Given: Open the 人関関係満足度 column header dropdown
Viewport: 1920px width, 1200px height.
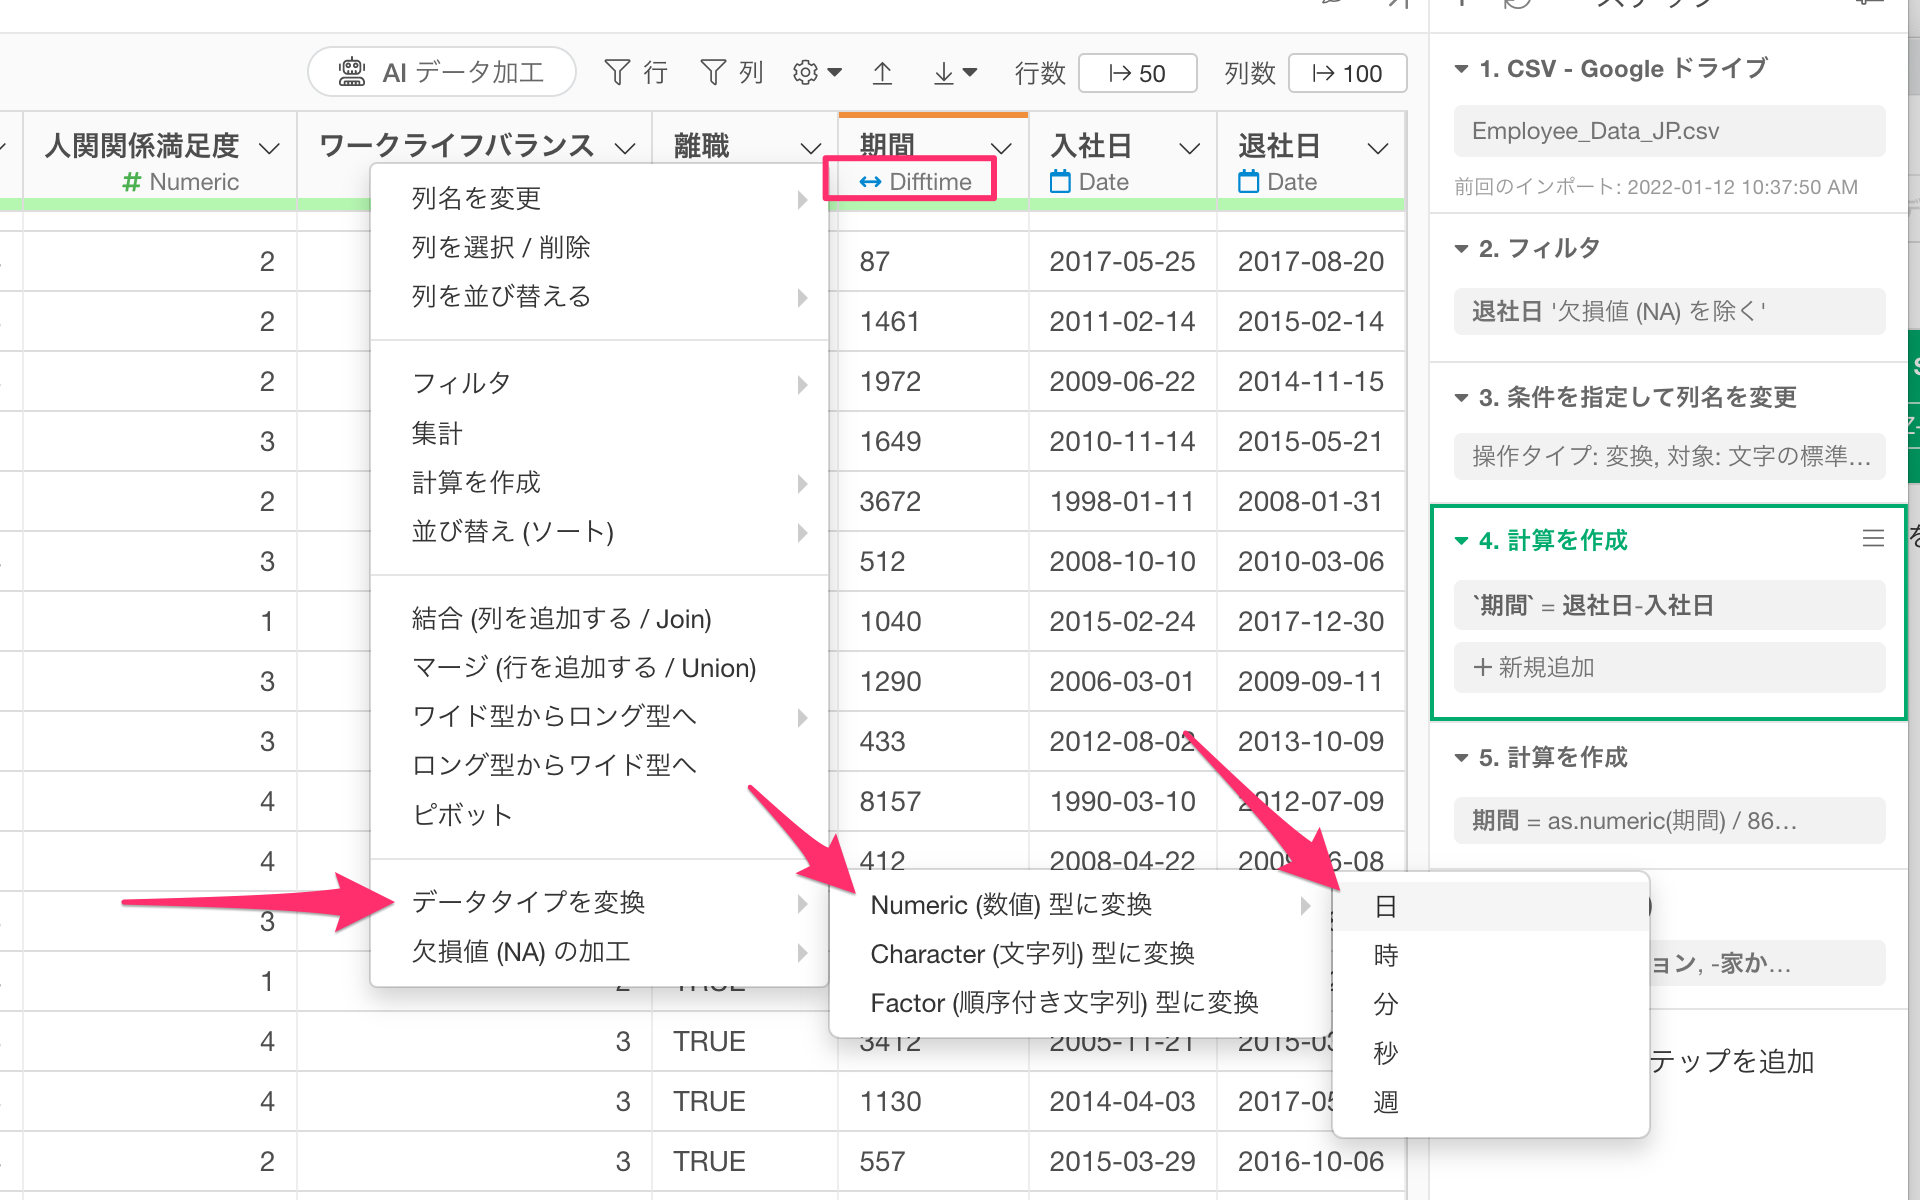Looking at the screenshot, I should (269, 148).
